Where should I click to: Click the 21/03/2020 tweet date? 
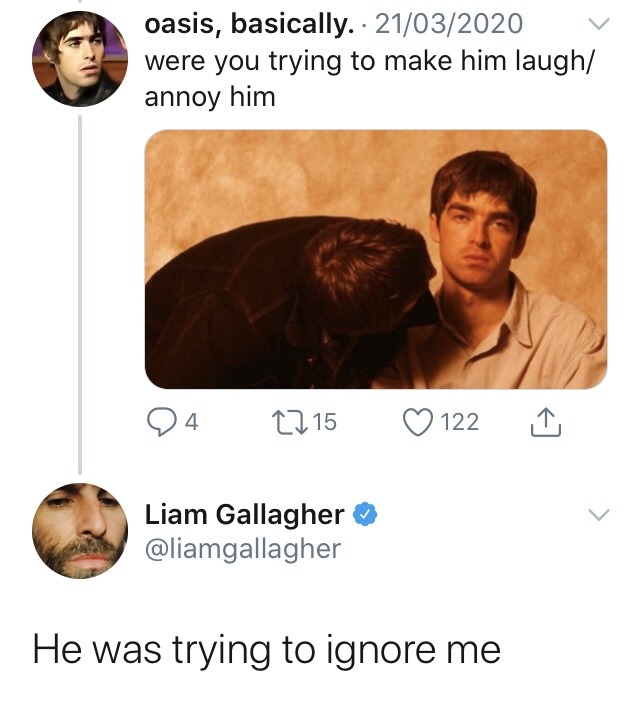click(x=449, y=24)
